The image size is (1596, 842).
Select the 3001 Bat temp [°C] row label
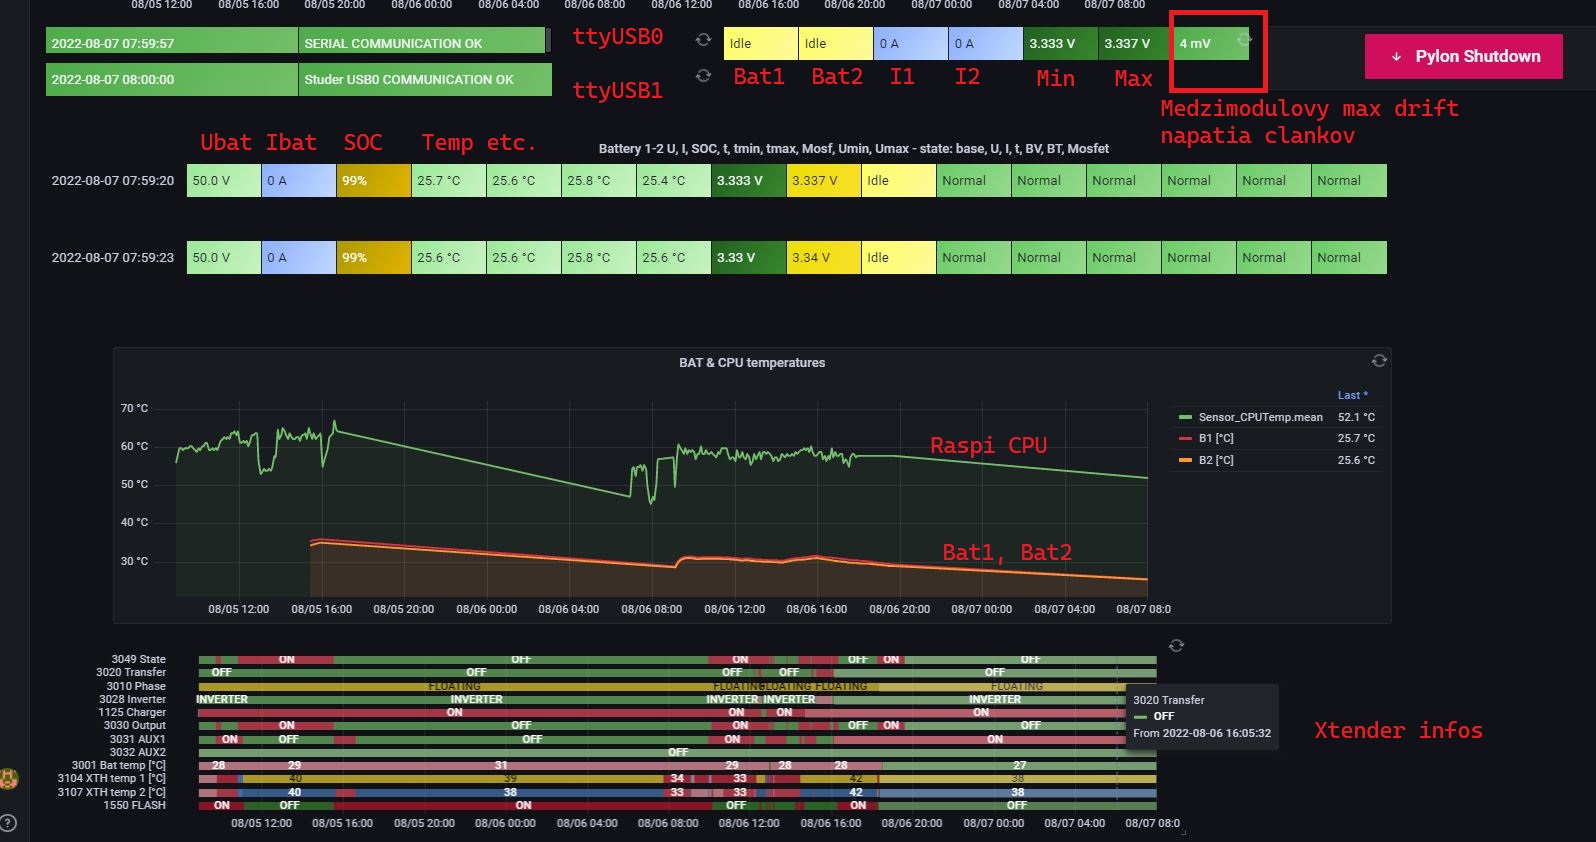point(119,765)
